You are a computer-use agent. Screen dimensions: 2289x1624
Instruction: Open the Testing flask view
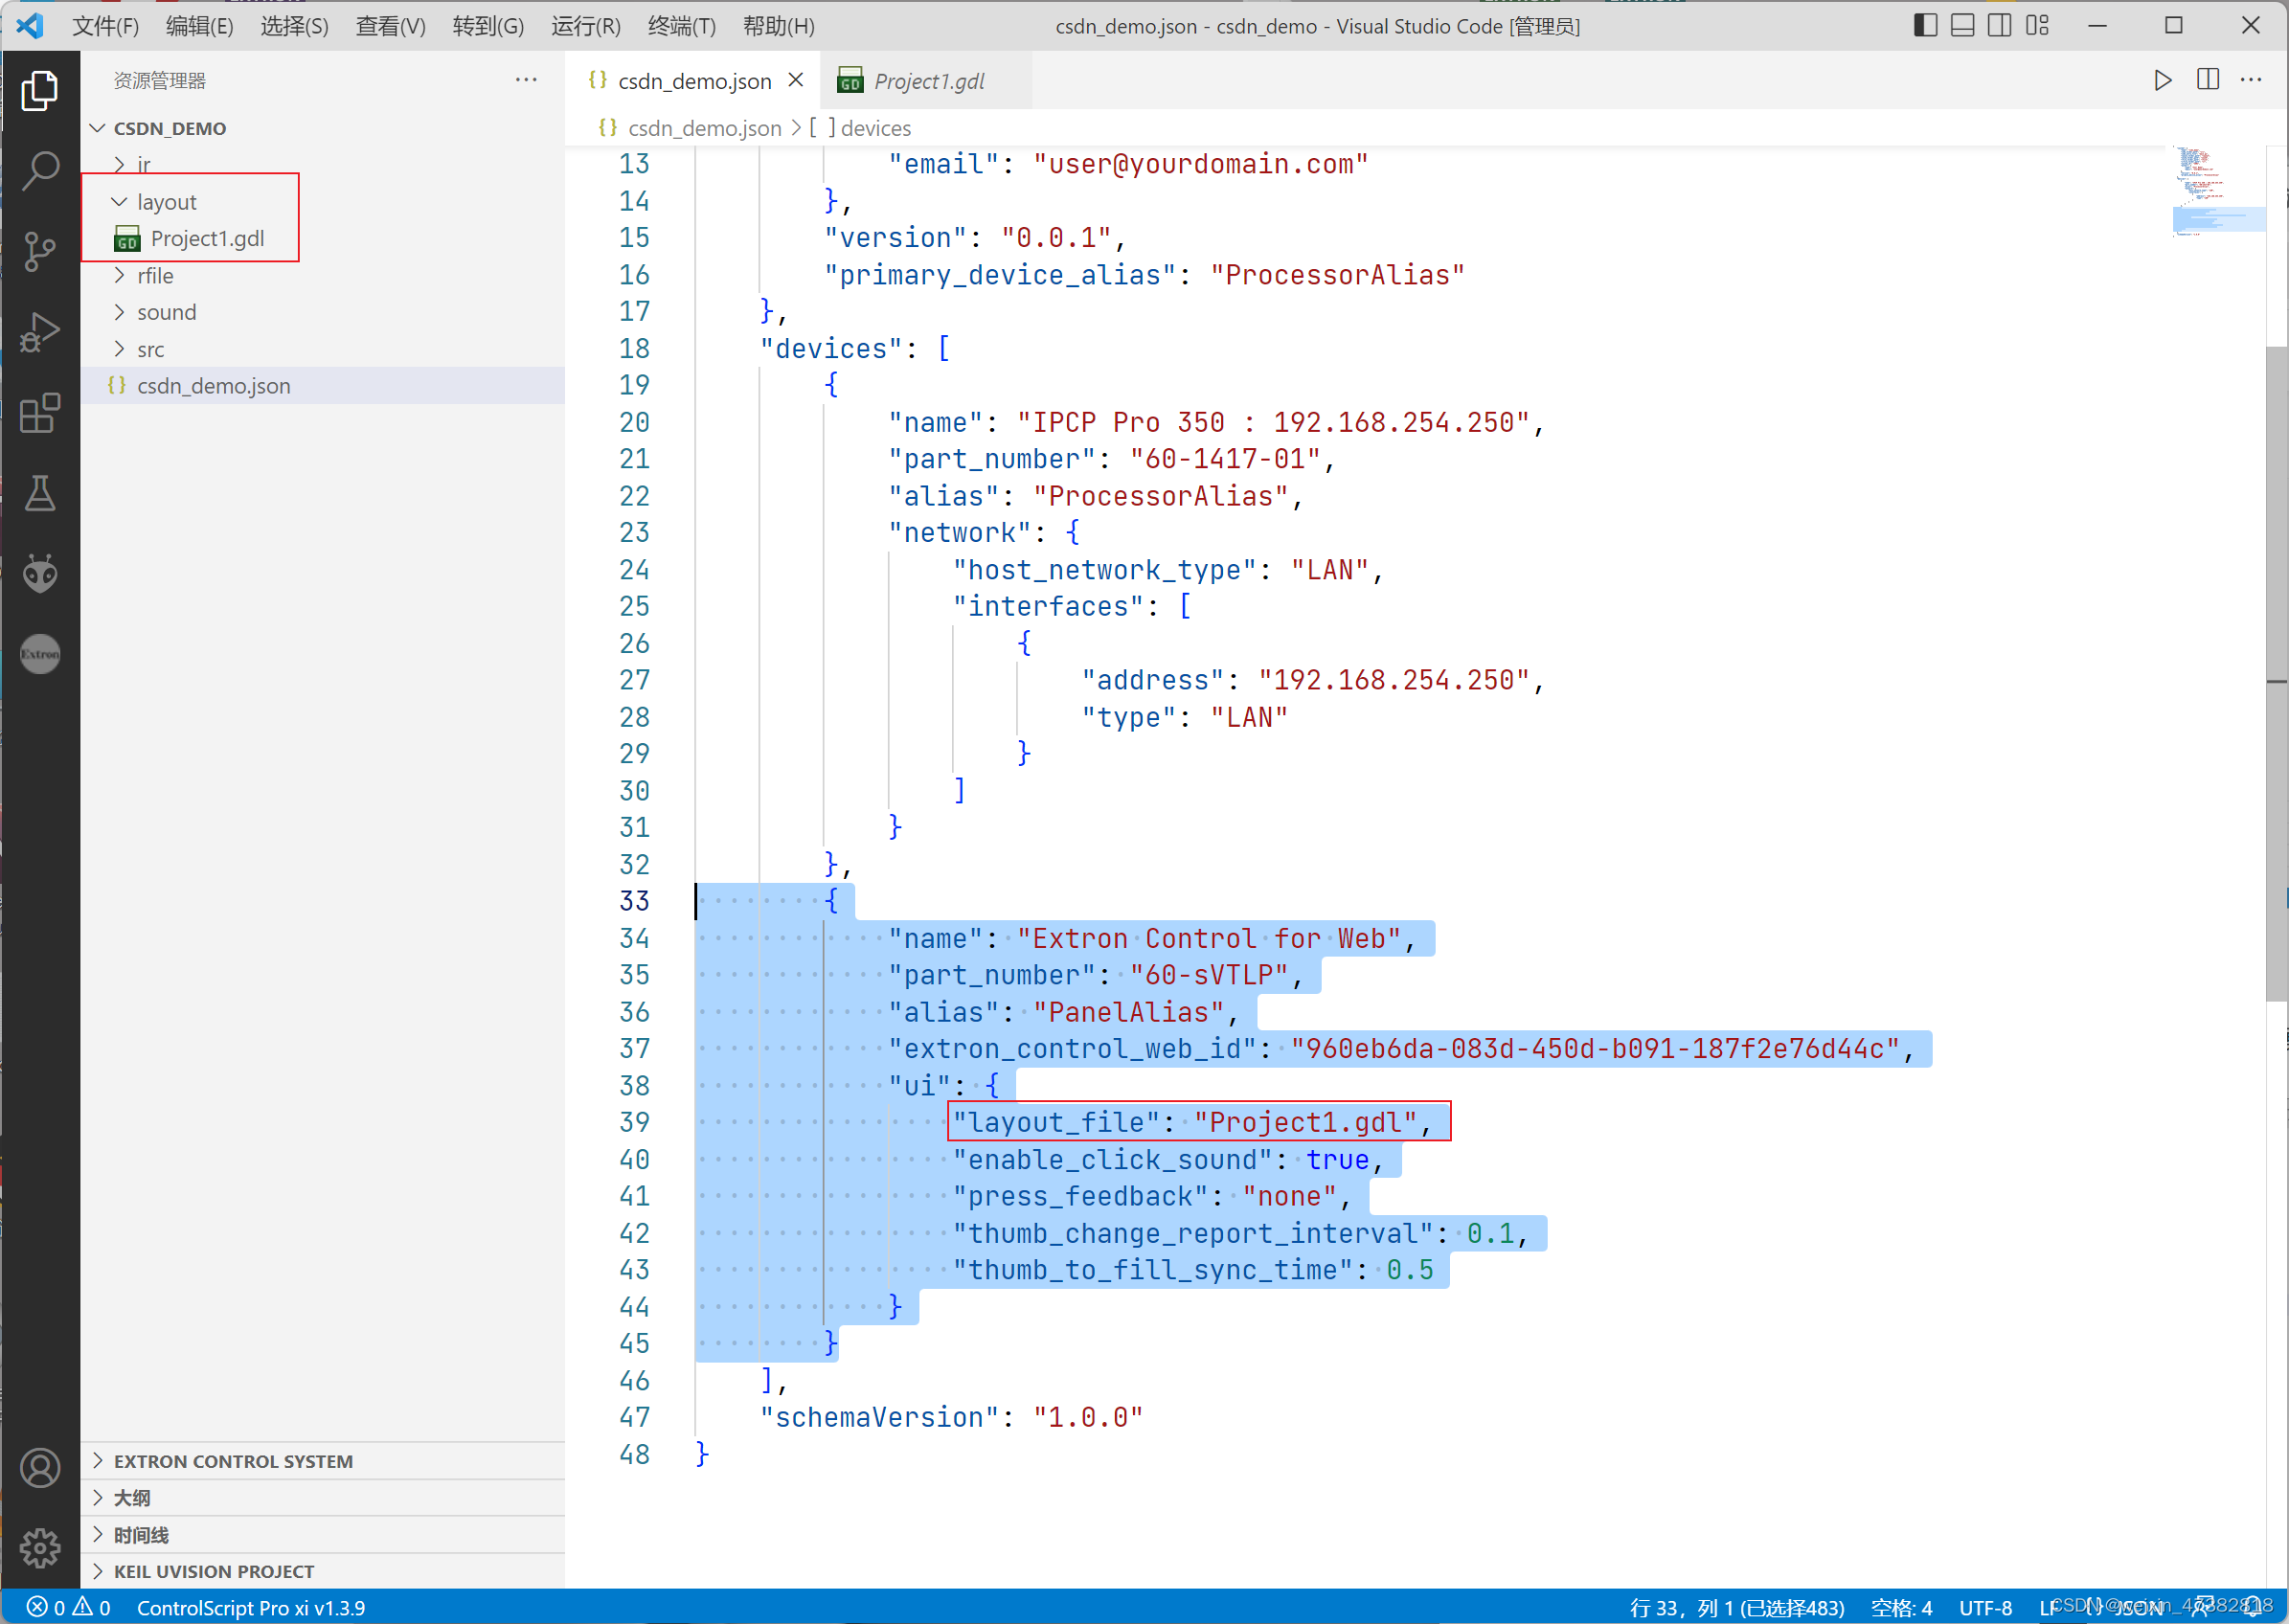40,493
